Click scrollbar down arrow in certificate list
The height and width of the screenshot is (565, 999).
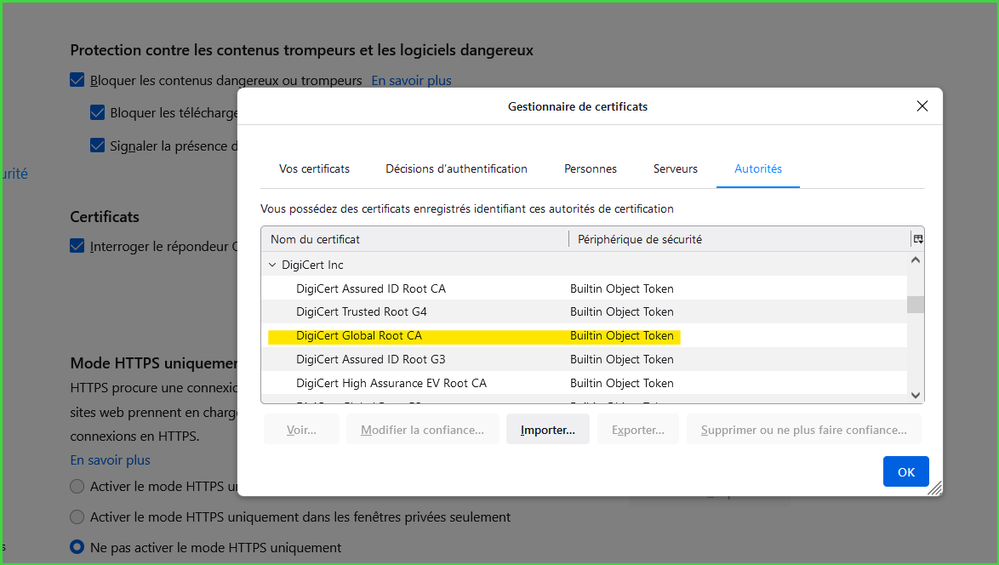click(x=916, y=395)
